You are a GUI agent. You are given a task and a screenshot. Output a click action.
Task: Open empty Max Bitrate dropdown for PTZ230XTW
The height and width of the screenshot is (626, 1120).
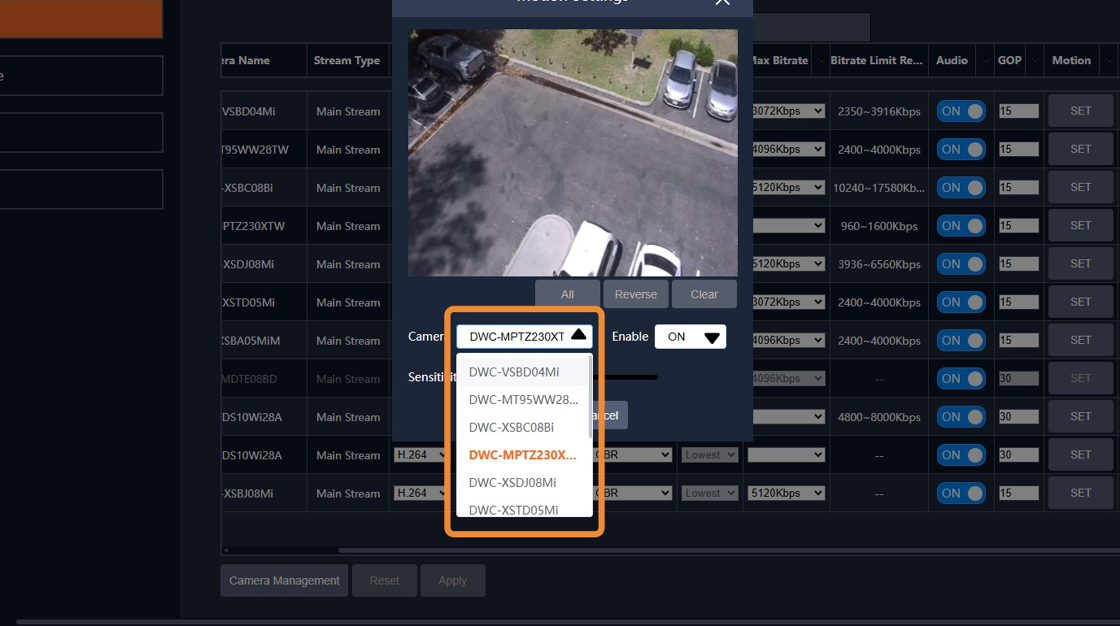tap(789, 226)
